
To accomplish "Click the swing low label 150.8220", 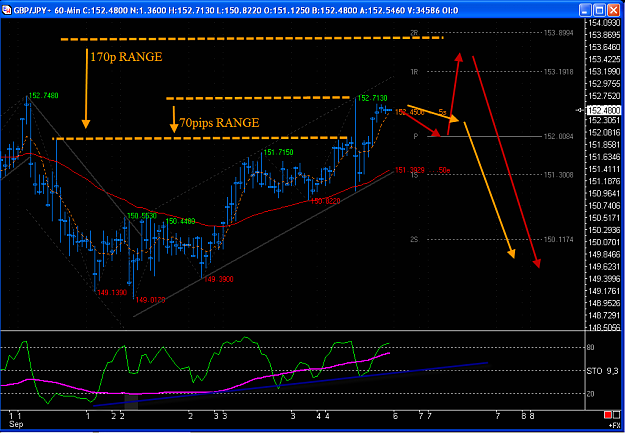I will click(x=326, y=201).
